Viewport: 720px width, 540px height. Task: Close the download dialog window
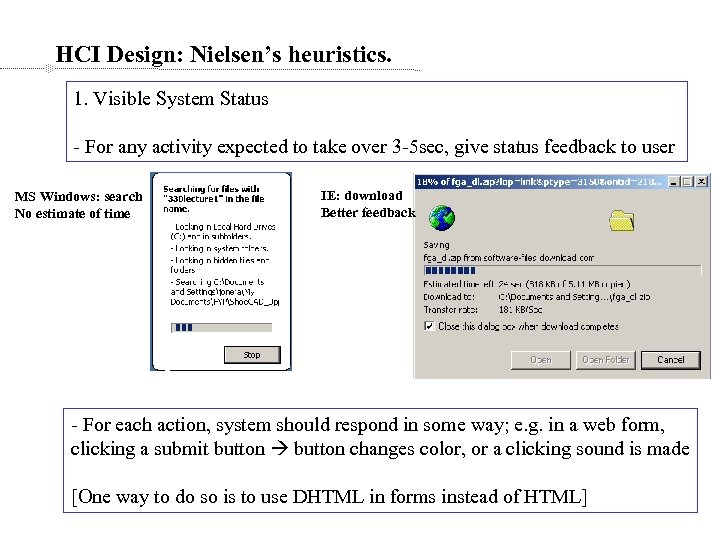(x=701, y=182)
